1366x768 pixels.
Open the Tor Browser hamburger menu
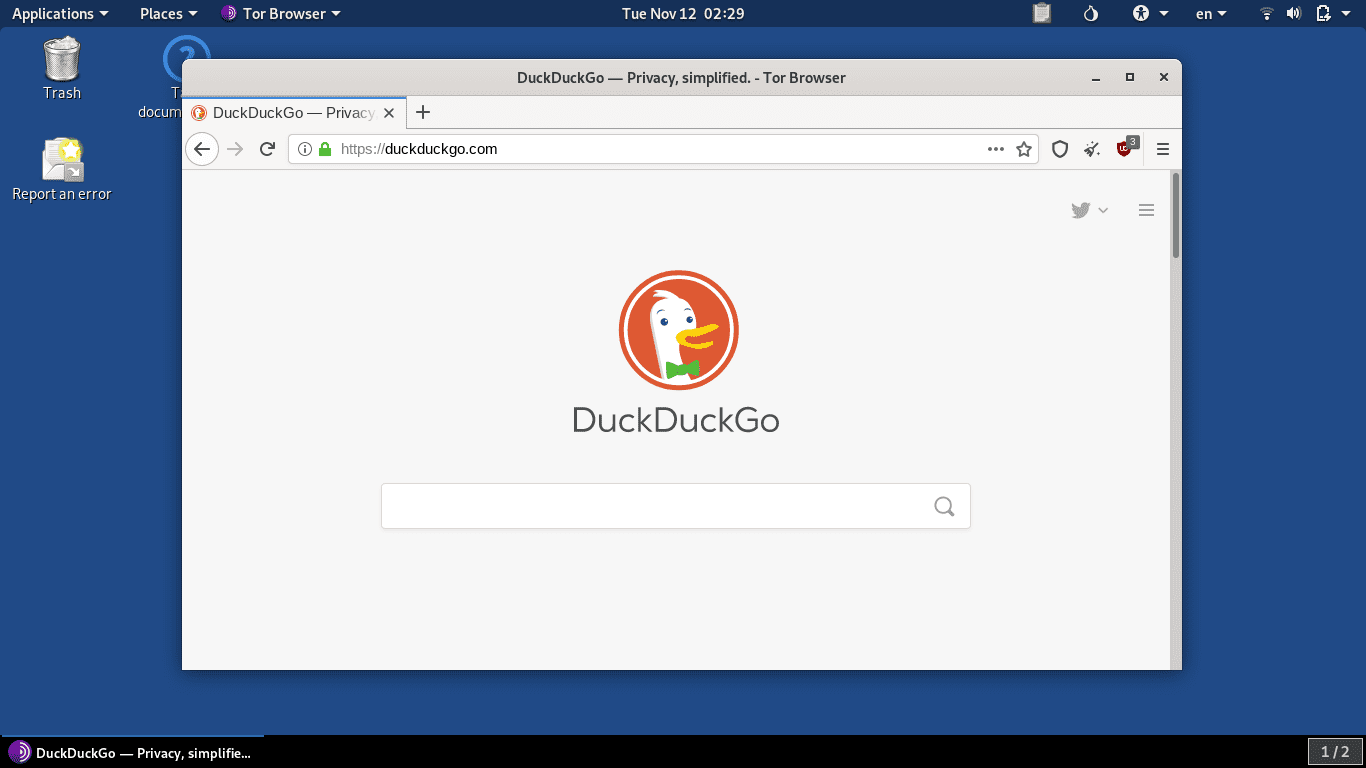tap(1163, 149)
